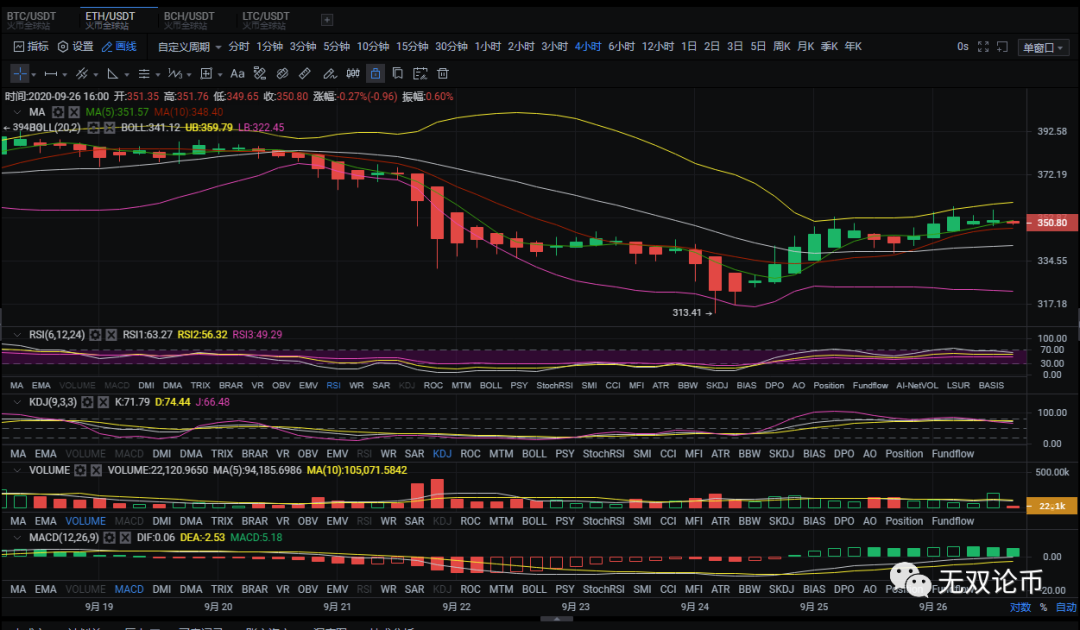
Task: Click the magnet snap drawing icon
Action: coord(283,73)
